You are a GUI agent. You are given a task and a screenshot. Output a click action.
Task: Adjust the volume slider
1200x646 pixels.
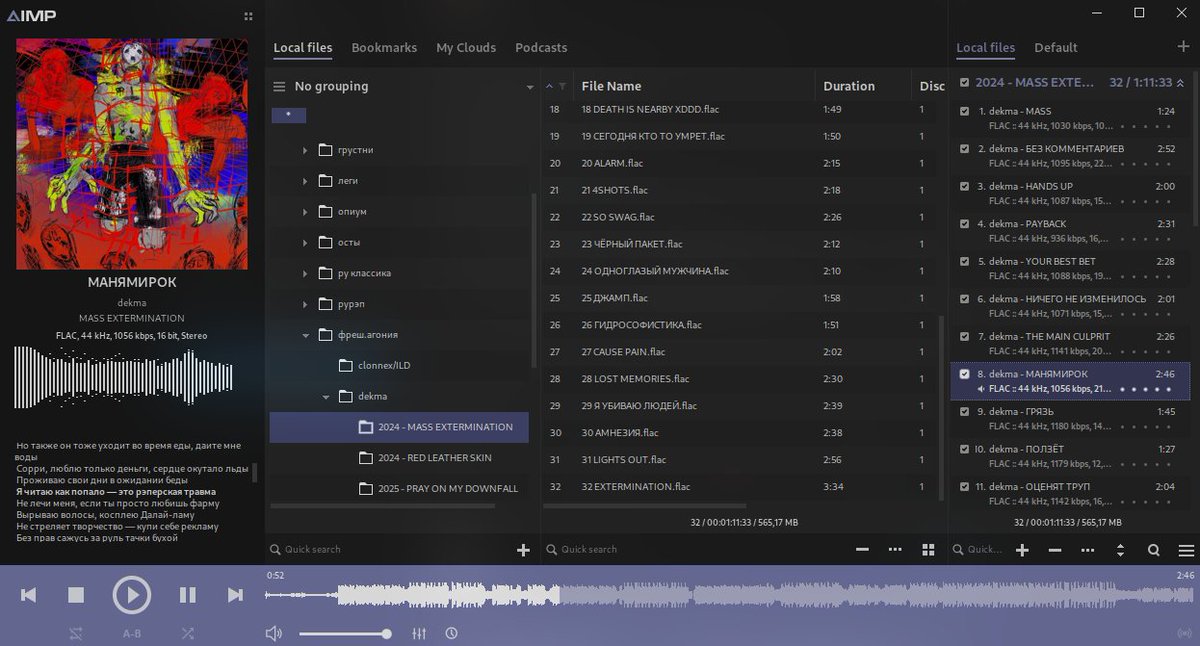point(344,633)
